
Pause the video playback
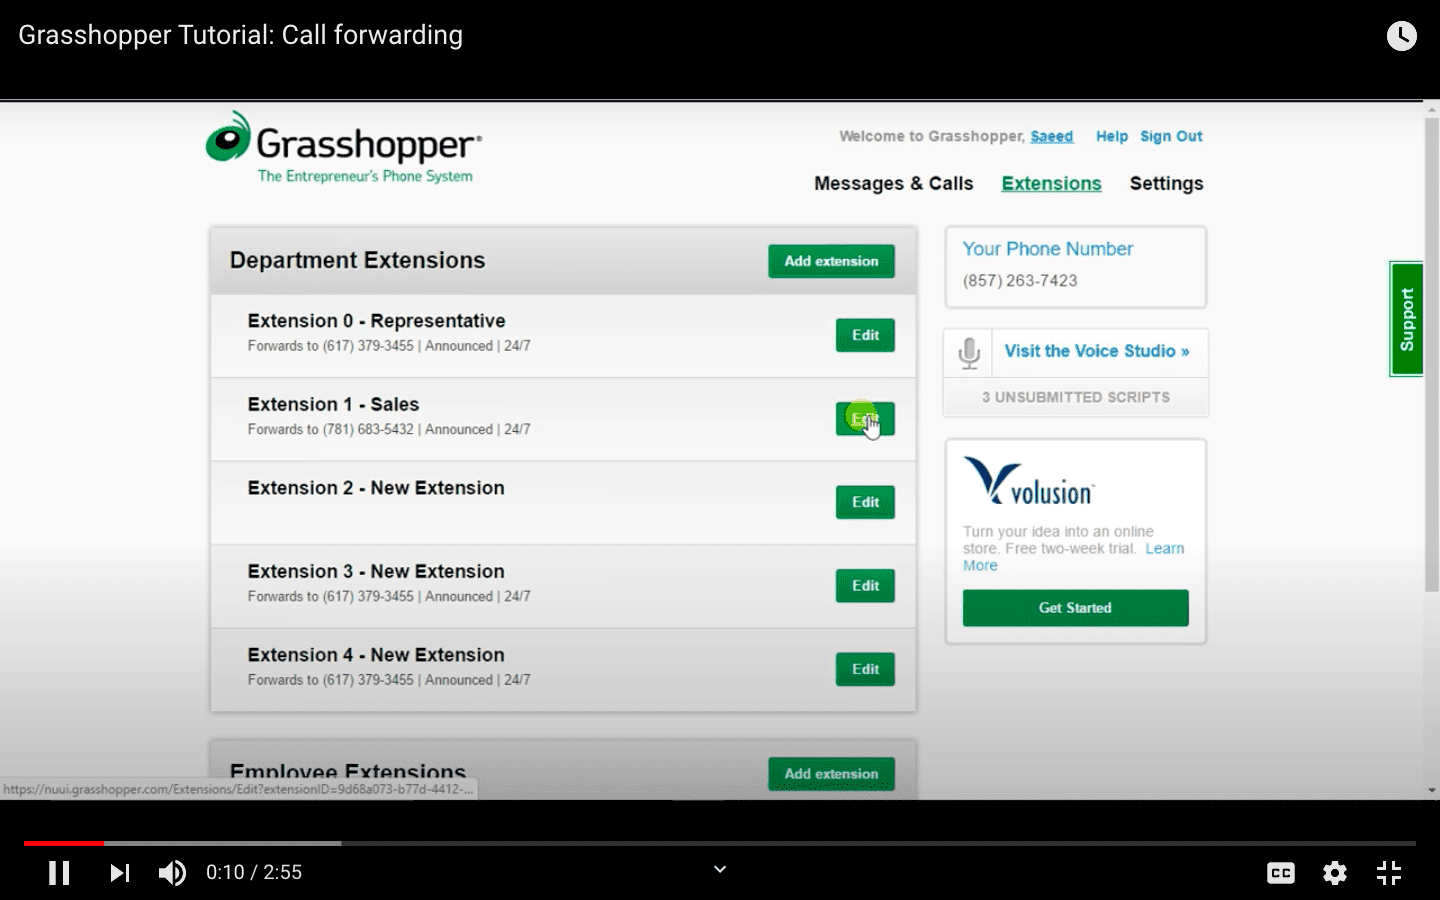(59, 873)
